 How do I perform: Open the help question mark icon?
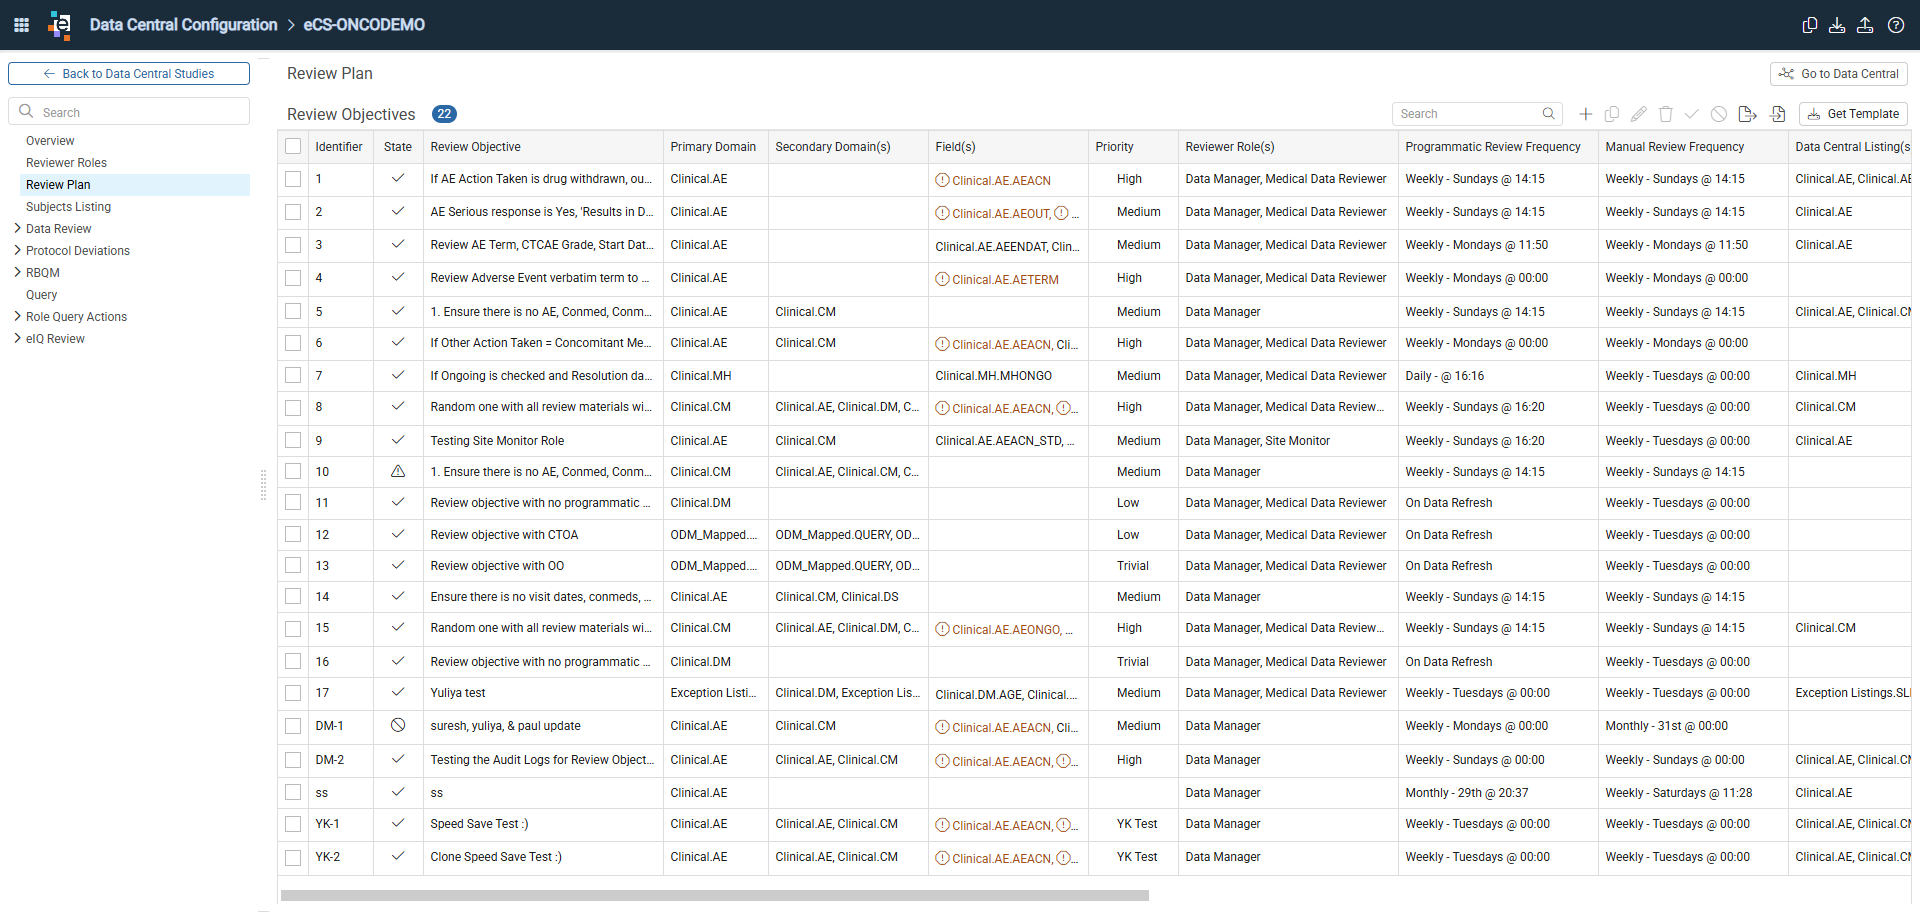tap(1895, 25)
